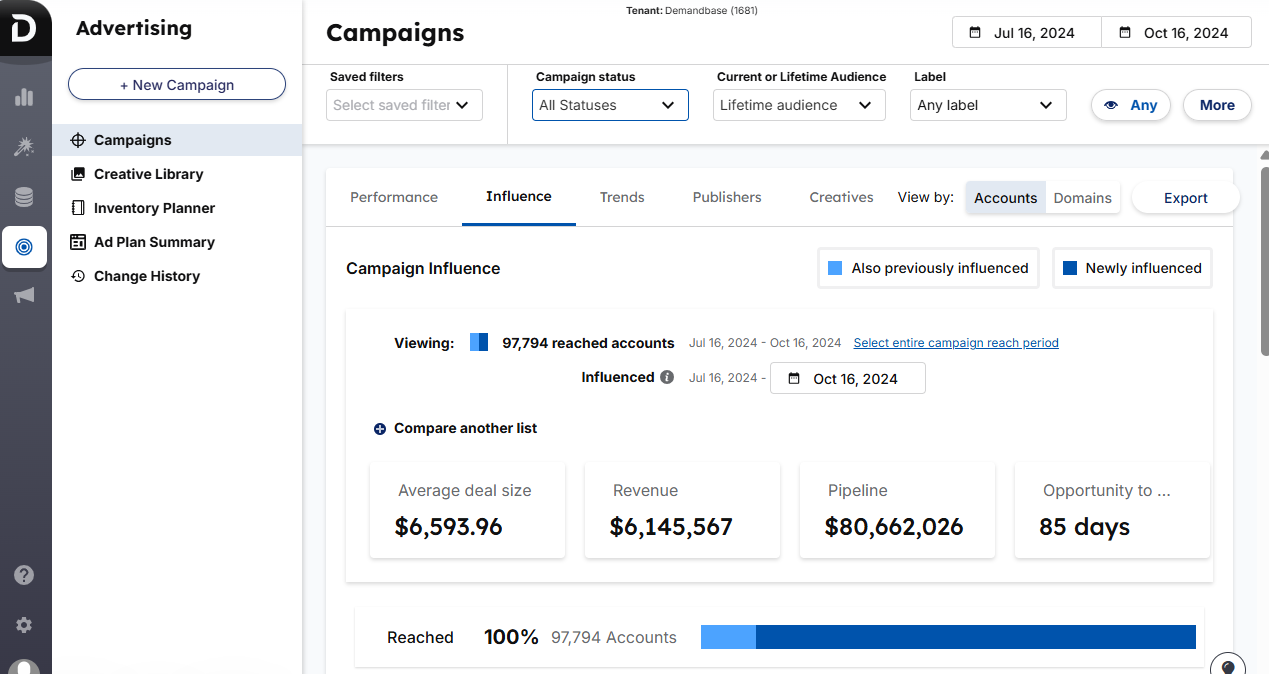
Task: Open the Publishers tab
Action: coord(727,197)
